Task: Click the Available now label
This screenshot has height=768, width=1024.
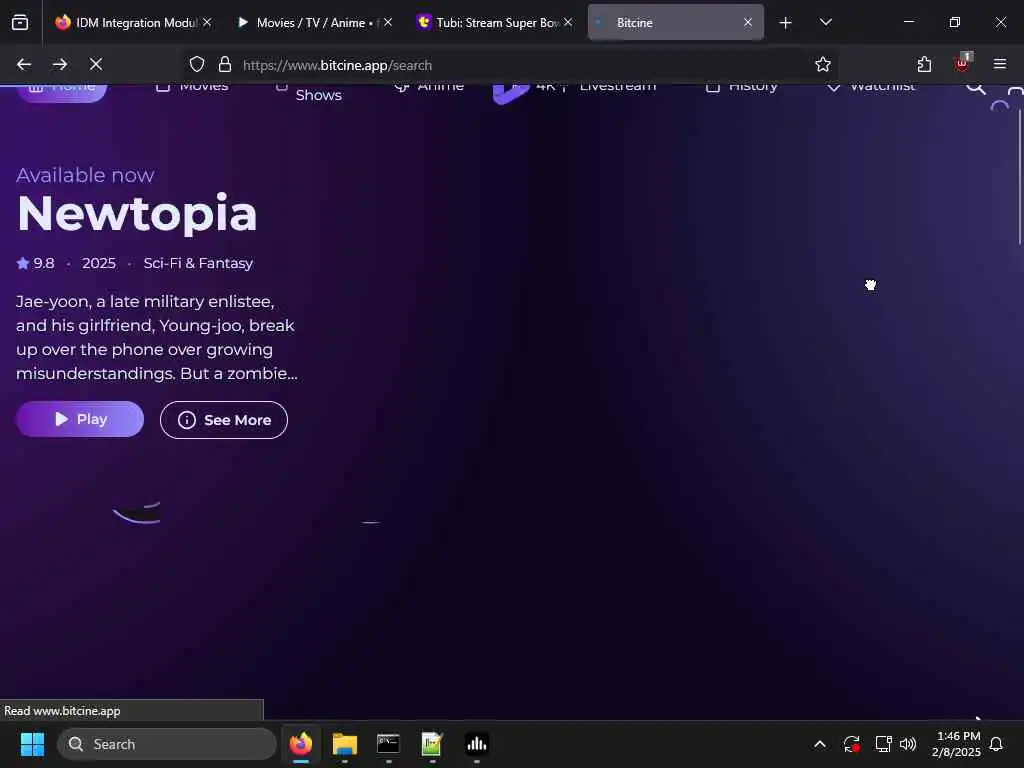Action: pos(85,175)
